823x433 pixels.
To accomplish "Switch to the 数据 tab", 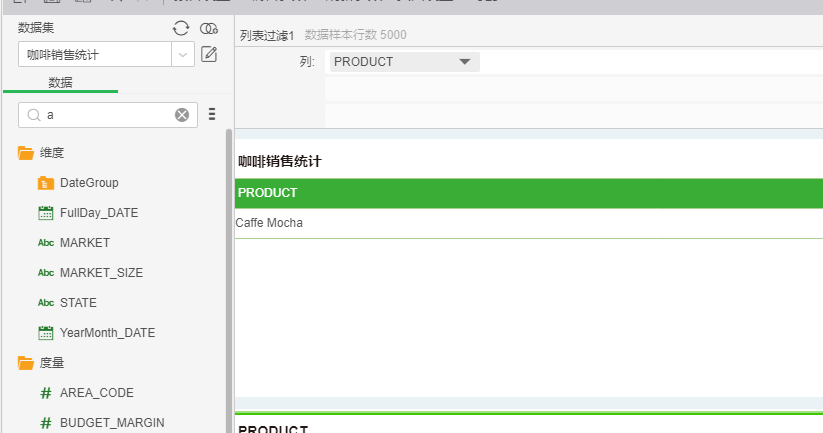I will click(60, 82).
